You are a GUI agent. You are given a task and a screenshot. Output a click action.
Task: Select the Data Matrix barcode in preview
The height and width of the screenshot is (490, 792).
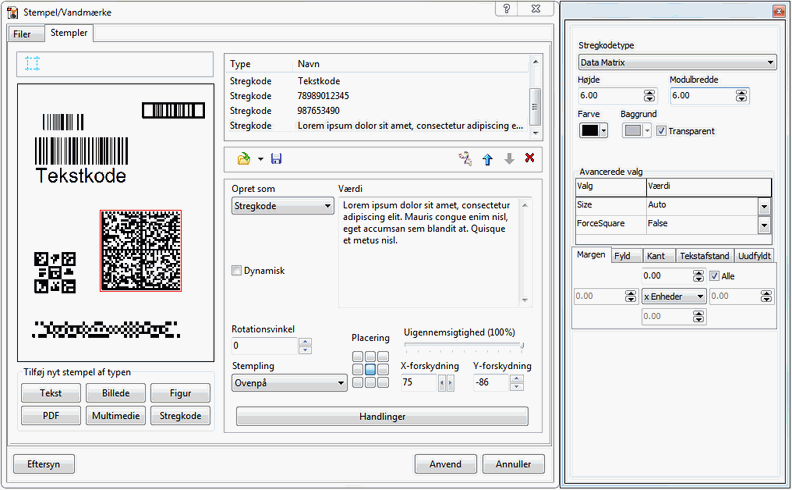click(x=141, y=251)
